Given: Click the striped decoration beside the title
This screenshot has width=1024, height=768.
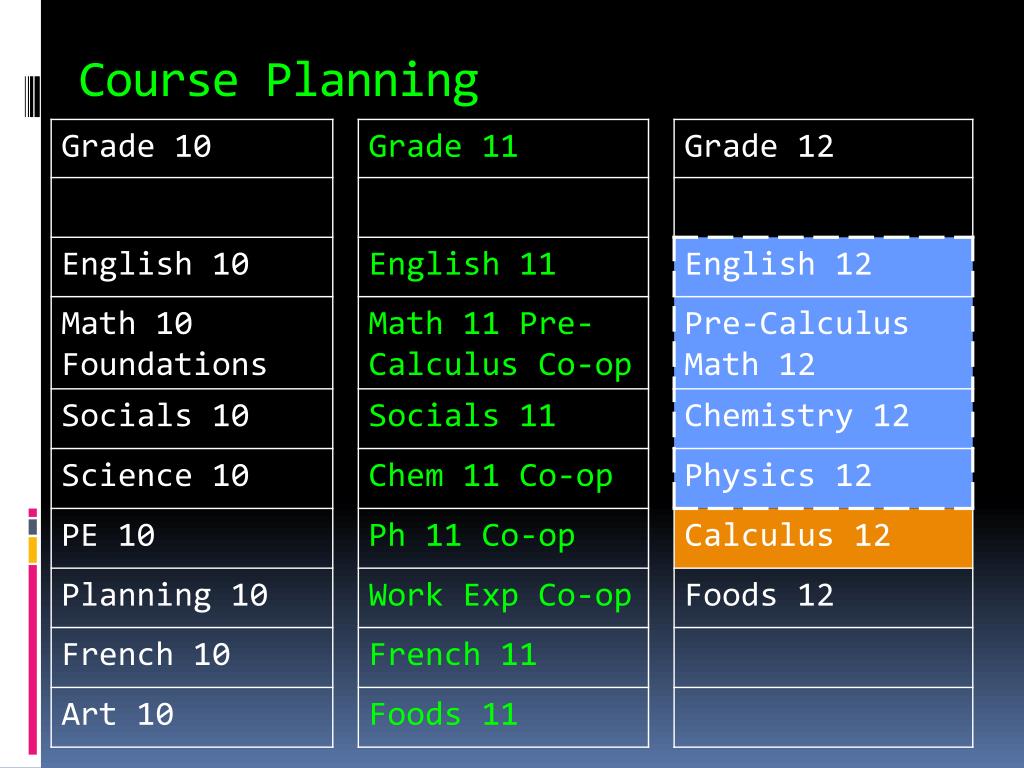Looking at the screenshot, I should coord(32,97).
